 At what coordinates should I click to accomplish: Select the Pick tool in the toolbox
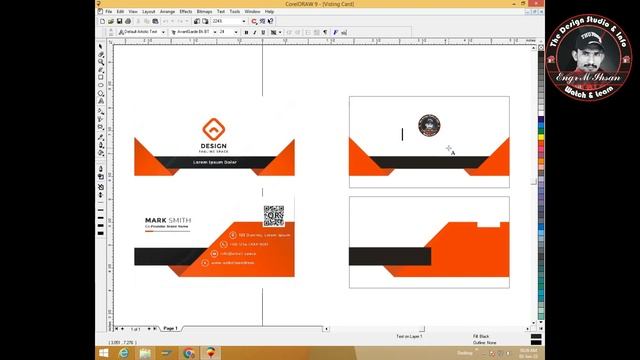pyautogui.click(x=100, y=47)
